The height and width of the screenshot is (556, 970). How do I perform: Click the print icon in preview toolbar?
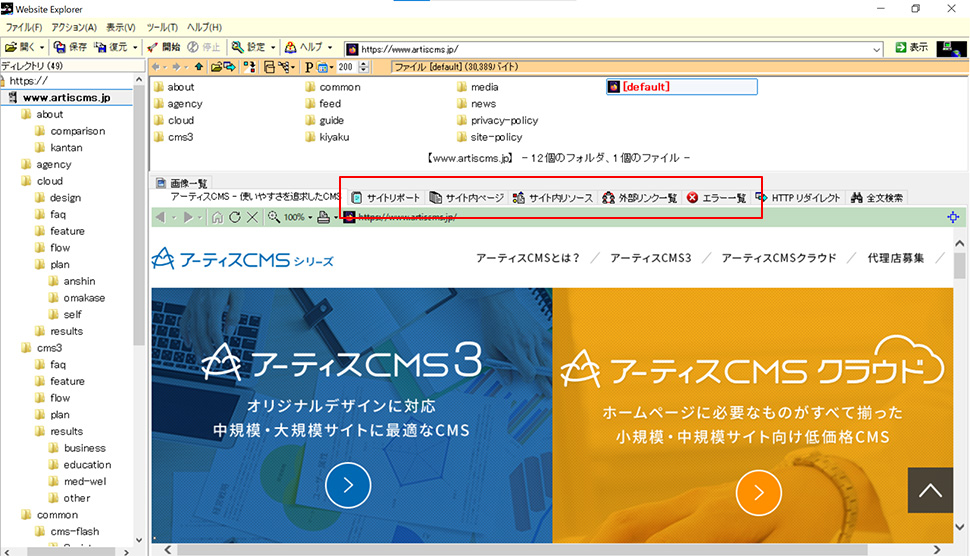323,217
